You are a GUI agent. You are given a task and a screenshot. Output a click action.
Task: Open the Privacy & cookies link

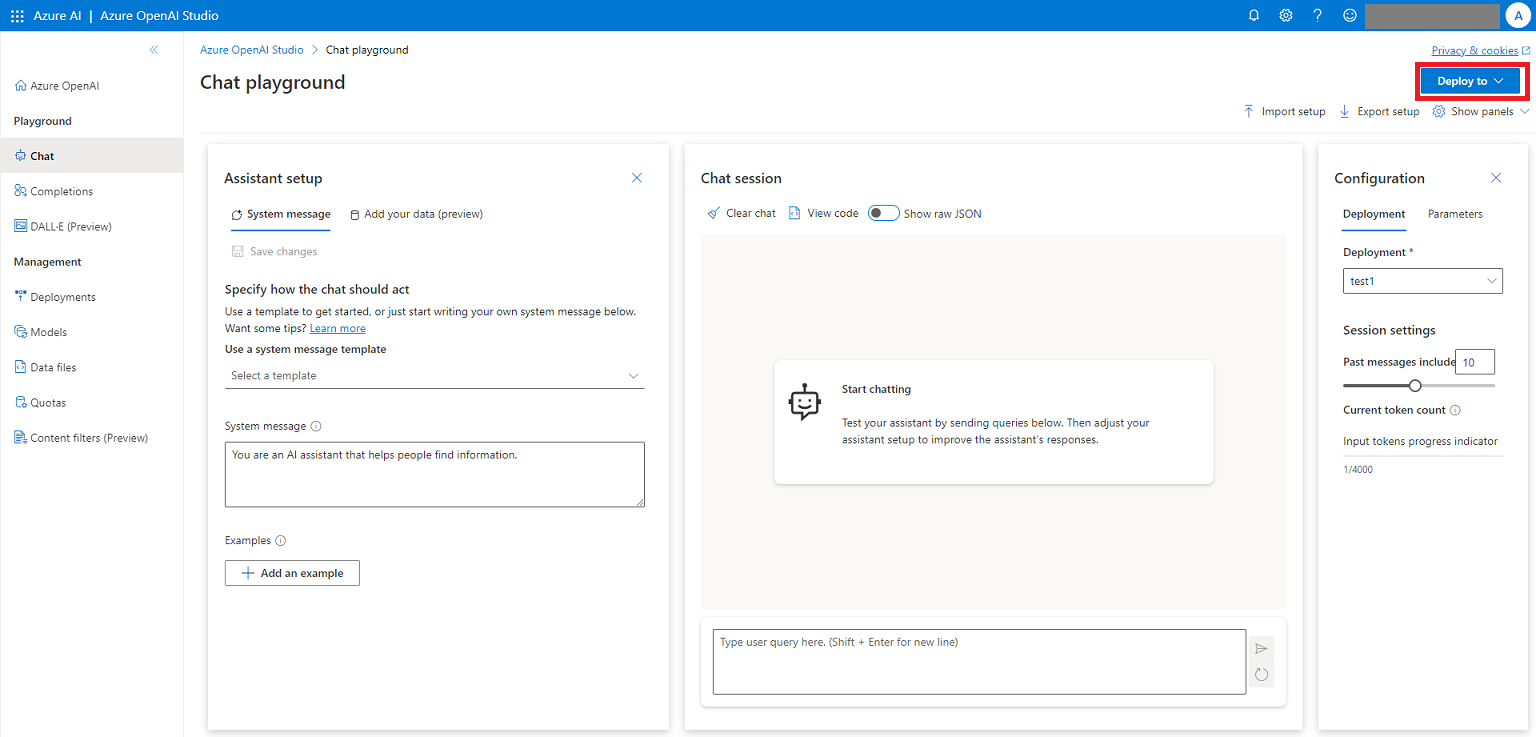click(1474, 50)
